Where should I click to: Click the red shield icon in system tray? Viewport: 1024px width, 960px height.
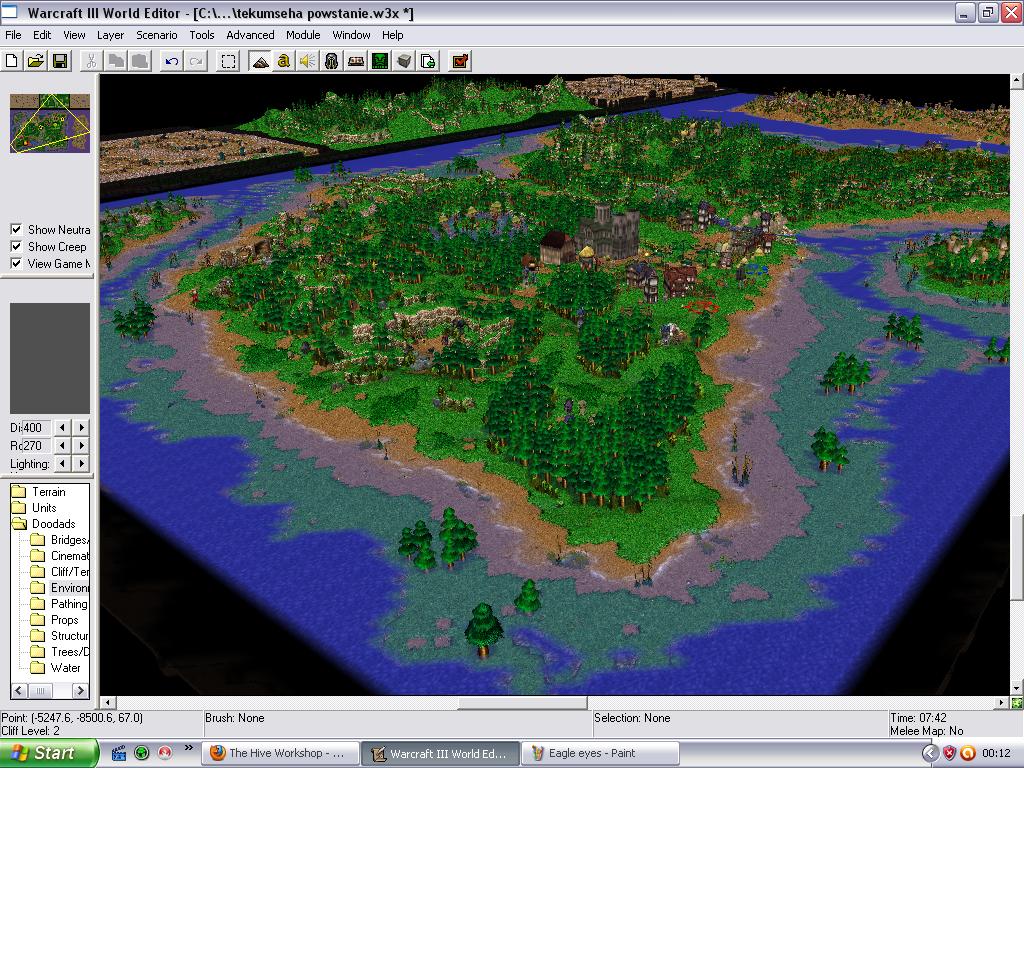coord(950,754)
